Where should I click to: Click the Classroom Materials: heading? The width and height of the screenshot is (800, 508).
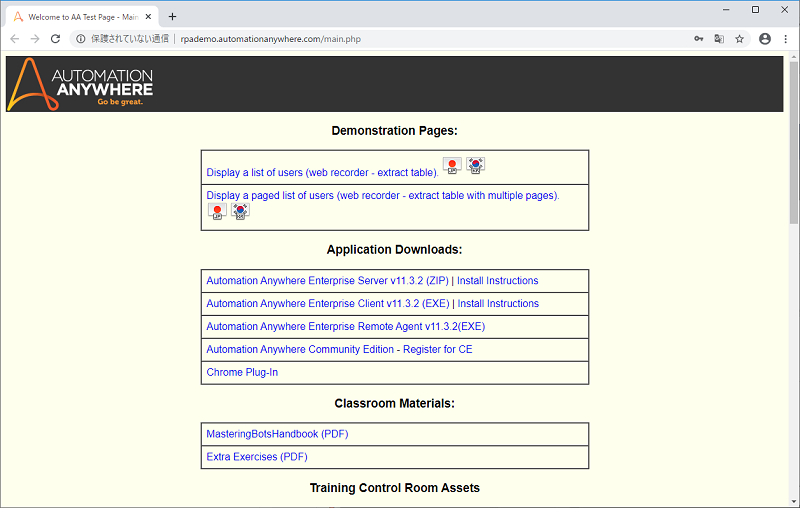tap(394, 403)
